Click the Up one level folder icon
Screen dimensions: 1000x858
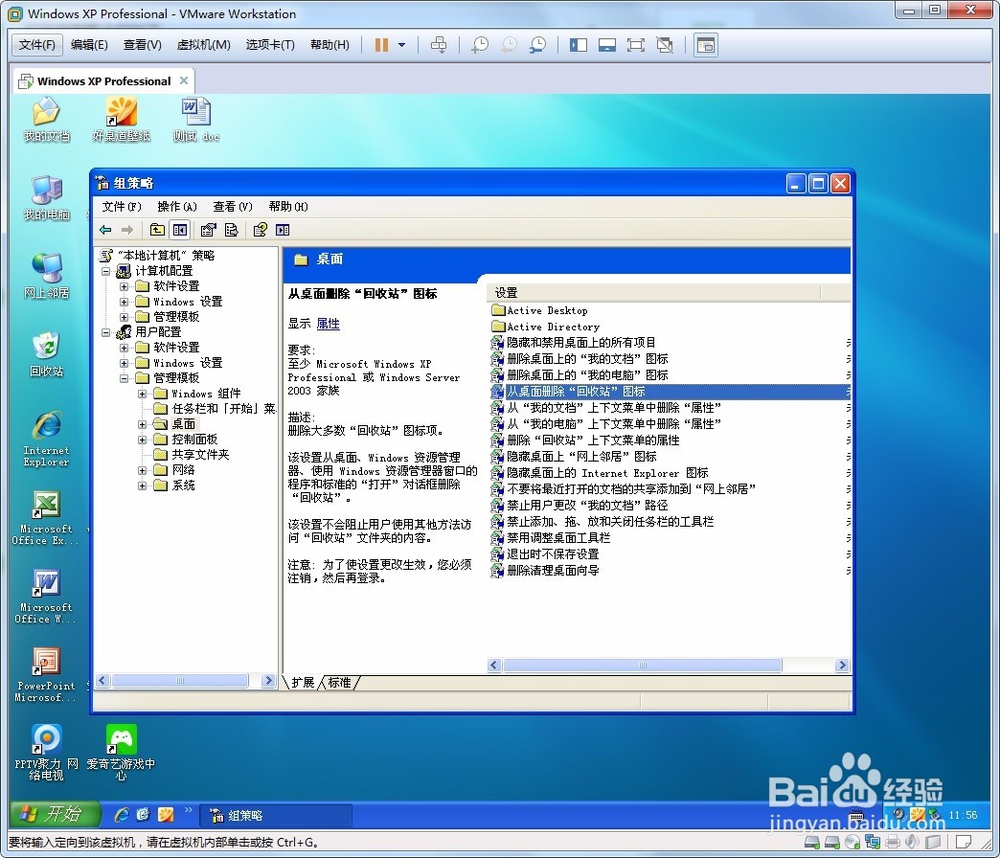[157, 230]
